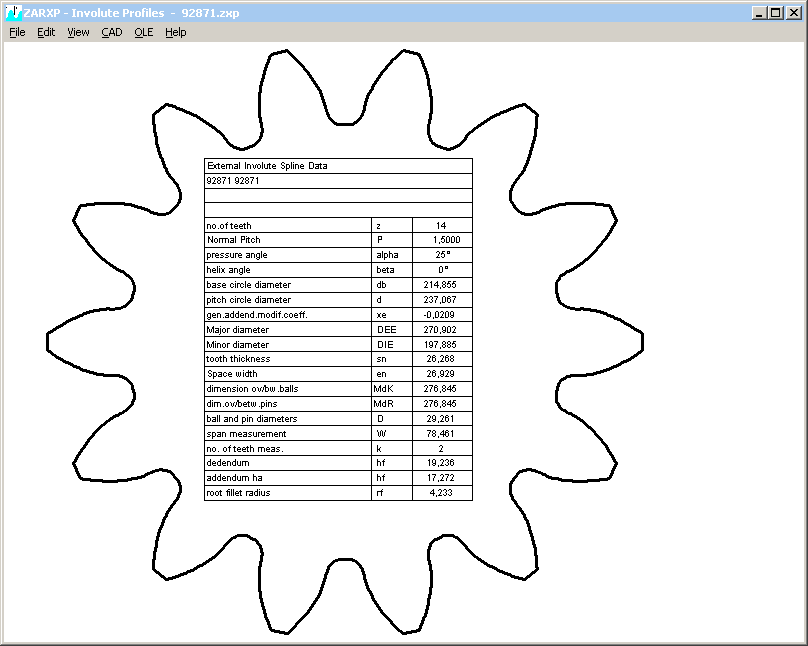This screenshot has width=808, height=646.
Task: Open the CAD menu
Action: 111,32
